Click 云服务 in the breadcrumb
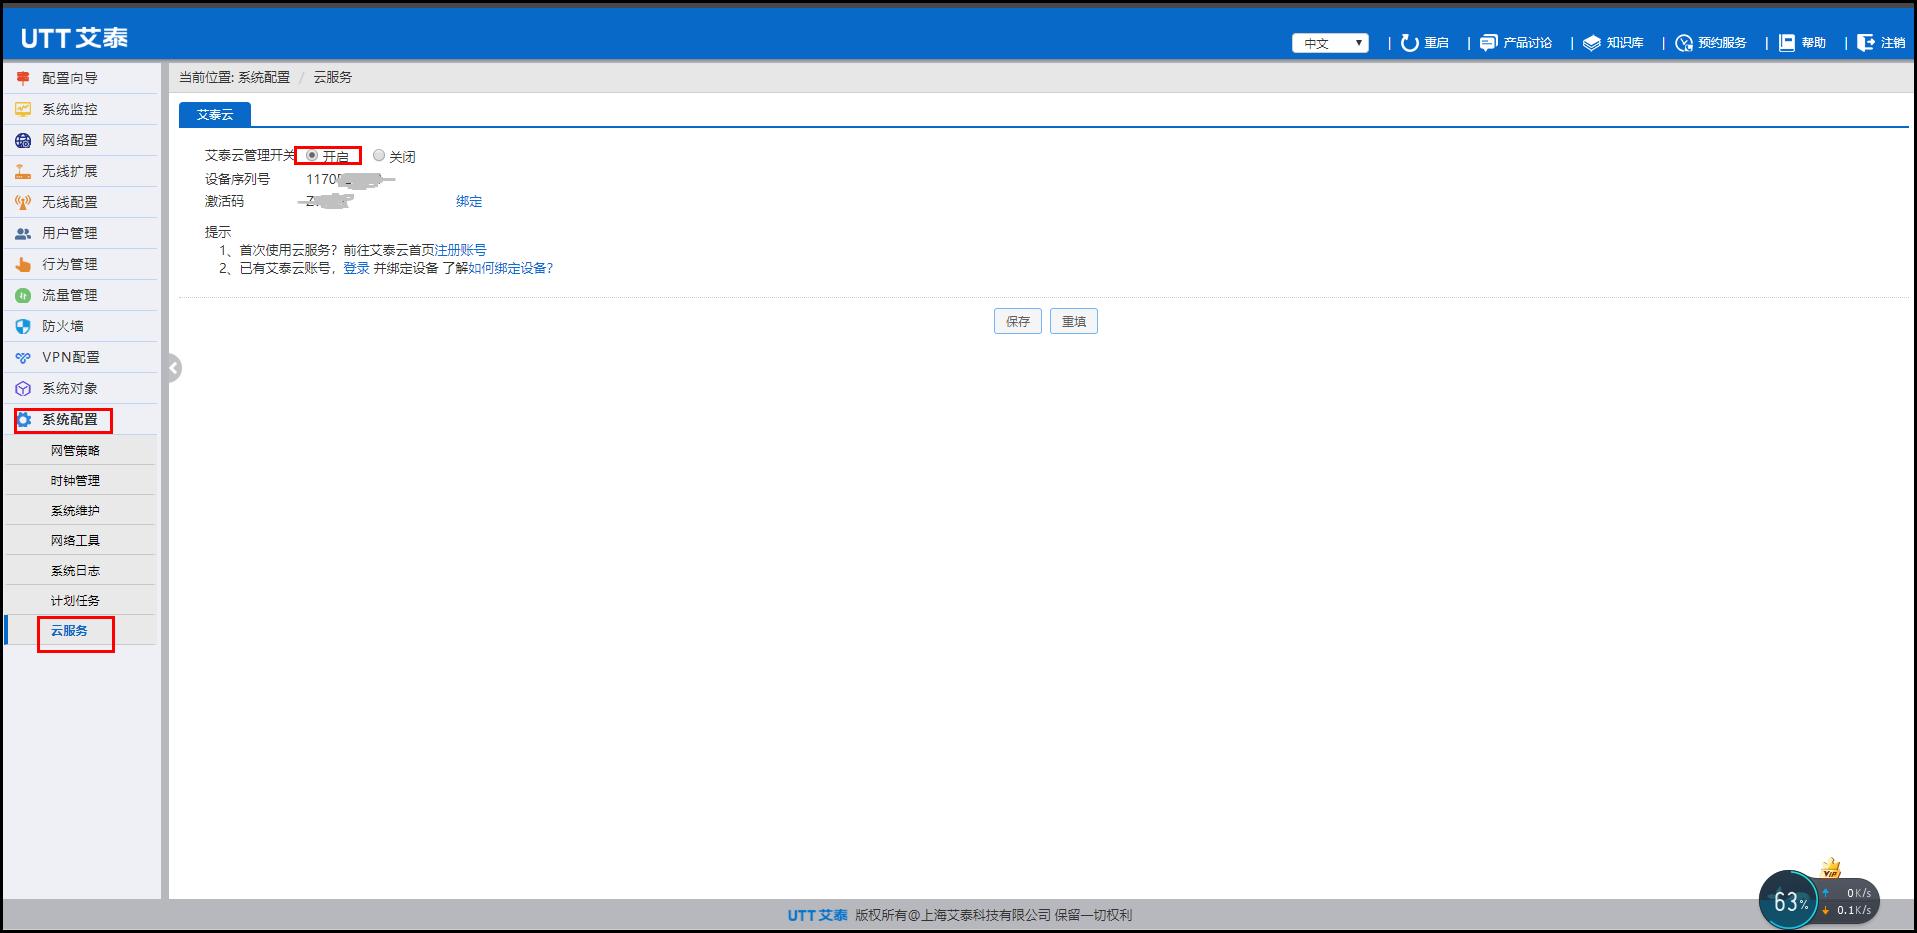The image size is (1917, 933). (x=333, y=77)
